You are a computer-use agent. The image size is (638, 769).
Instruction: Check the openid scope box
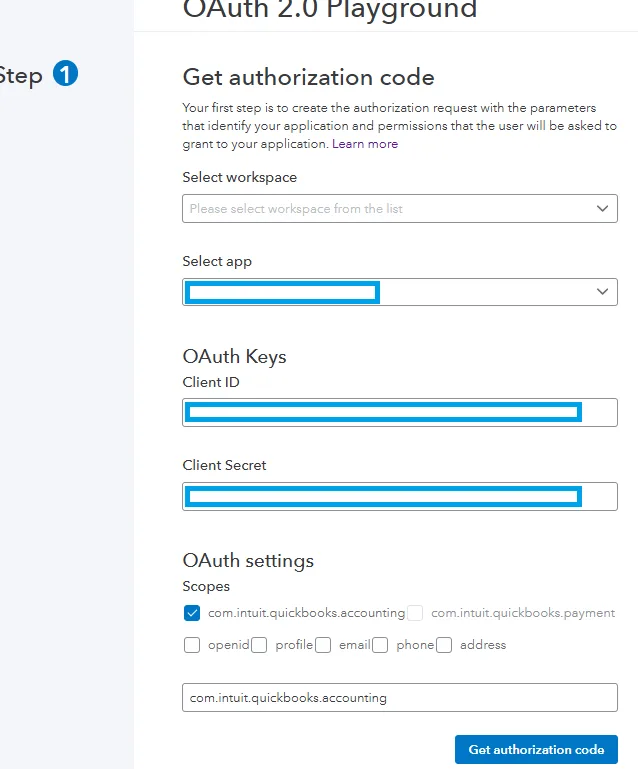point(192,645)
